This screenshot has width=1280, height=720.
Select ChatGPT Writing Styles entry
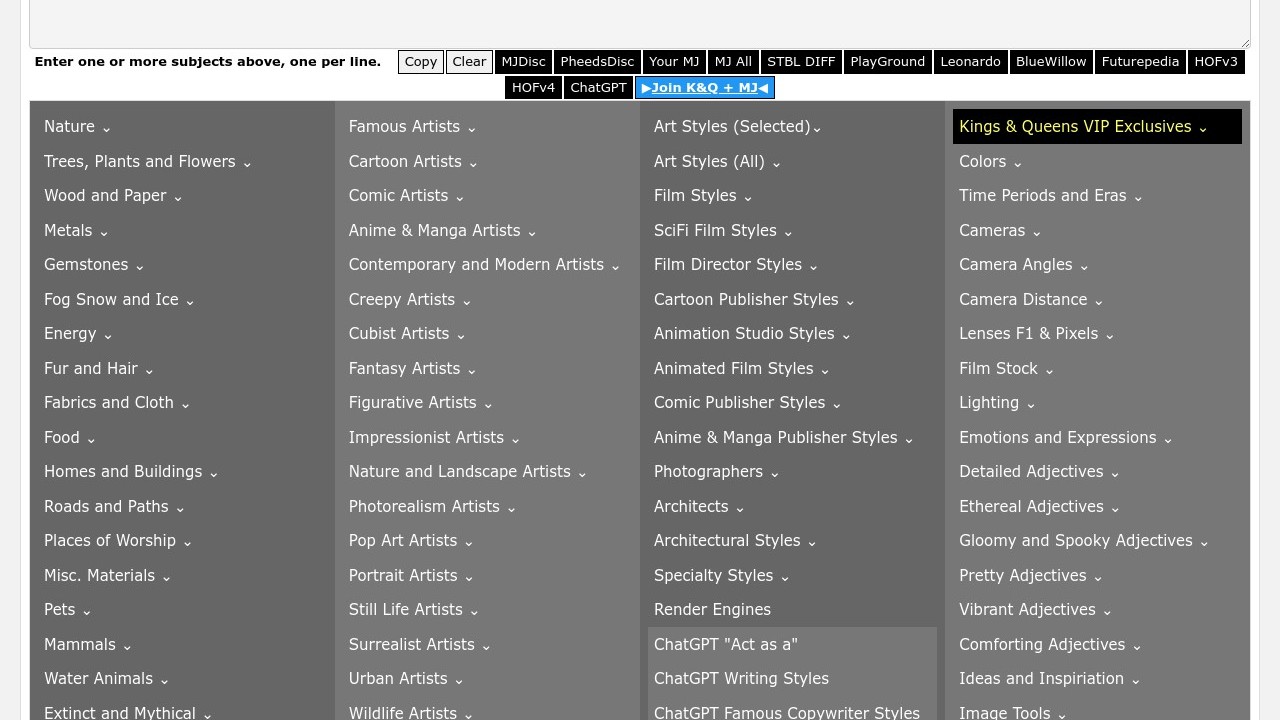(741, 679)
